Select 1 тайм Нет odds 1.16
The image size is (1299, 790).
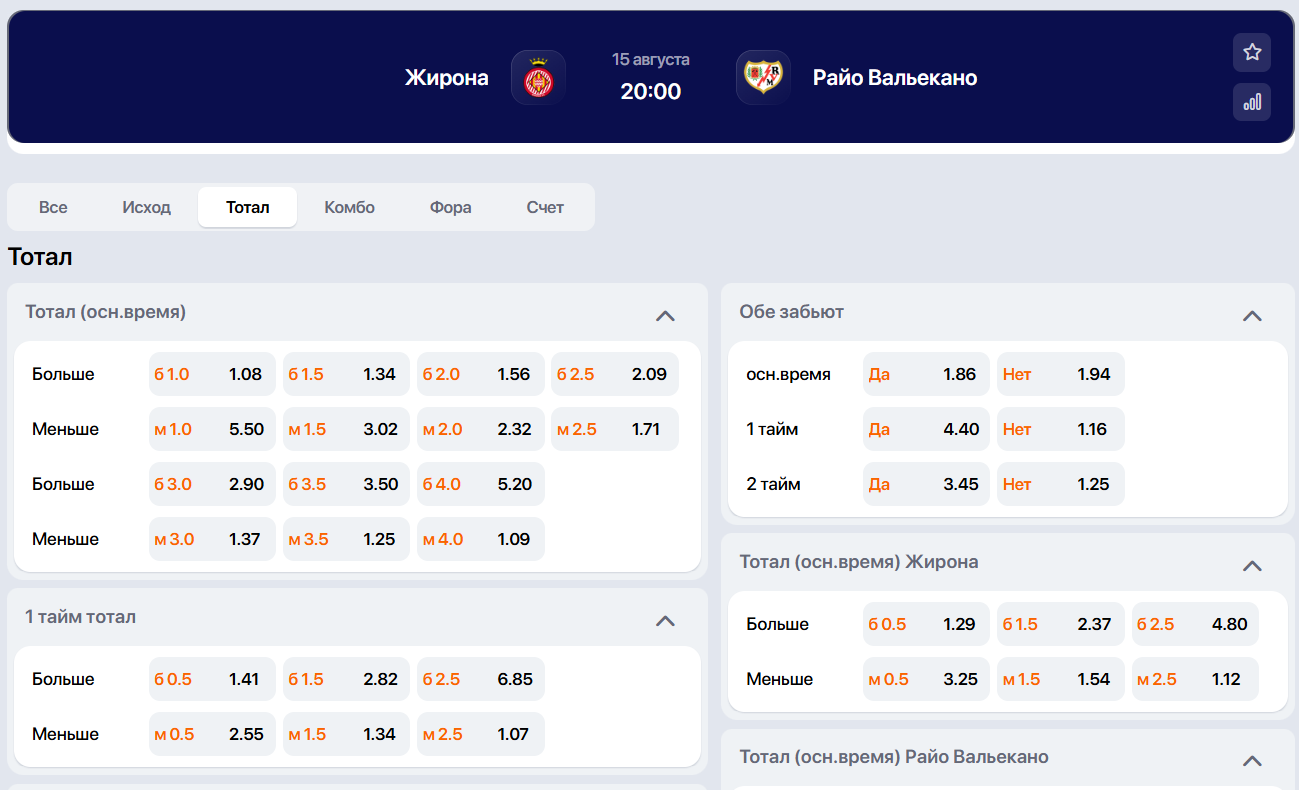coord(1061,429)
